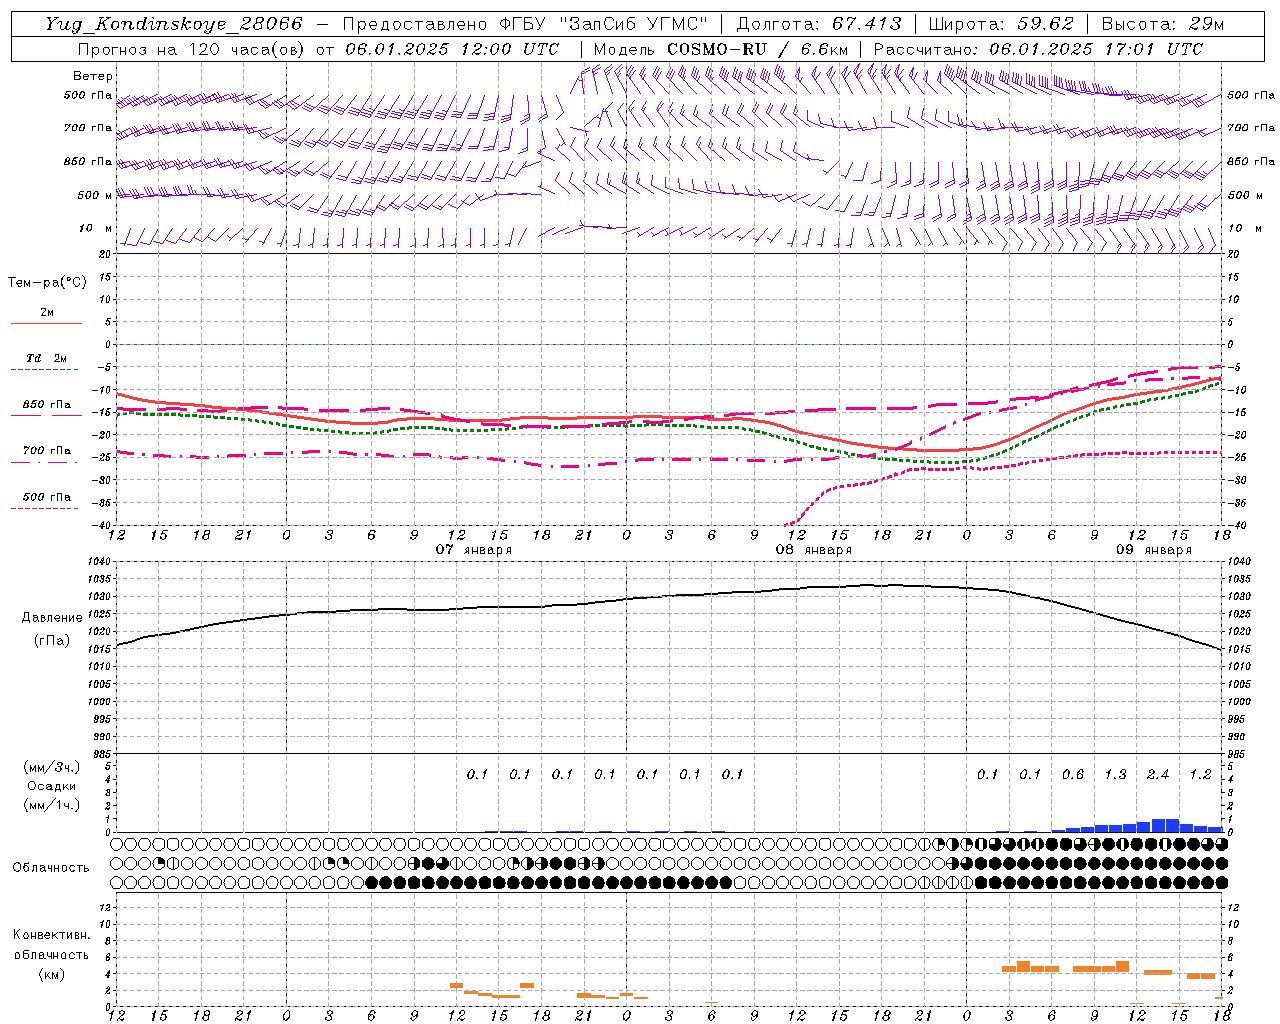This screenshot has height=1024, width=1280.
Task: Click the Конвективн. label of convective panel
Action: coord(51,935)
